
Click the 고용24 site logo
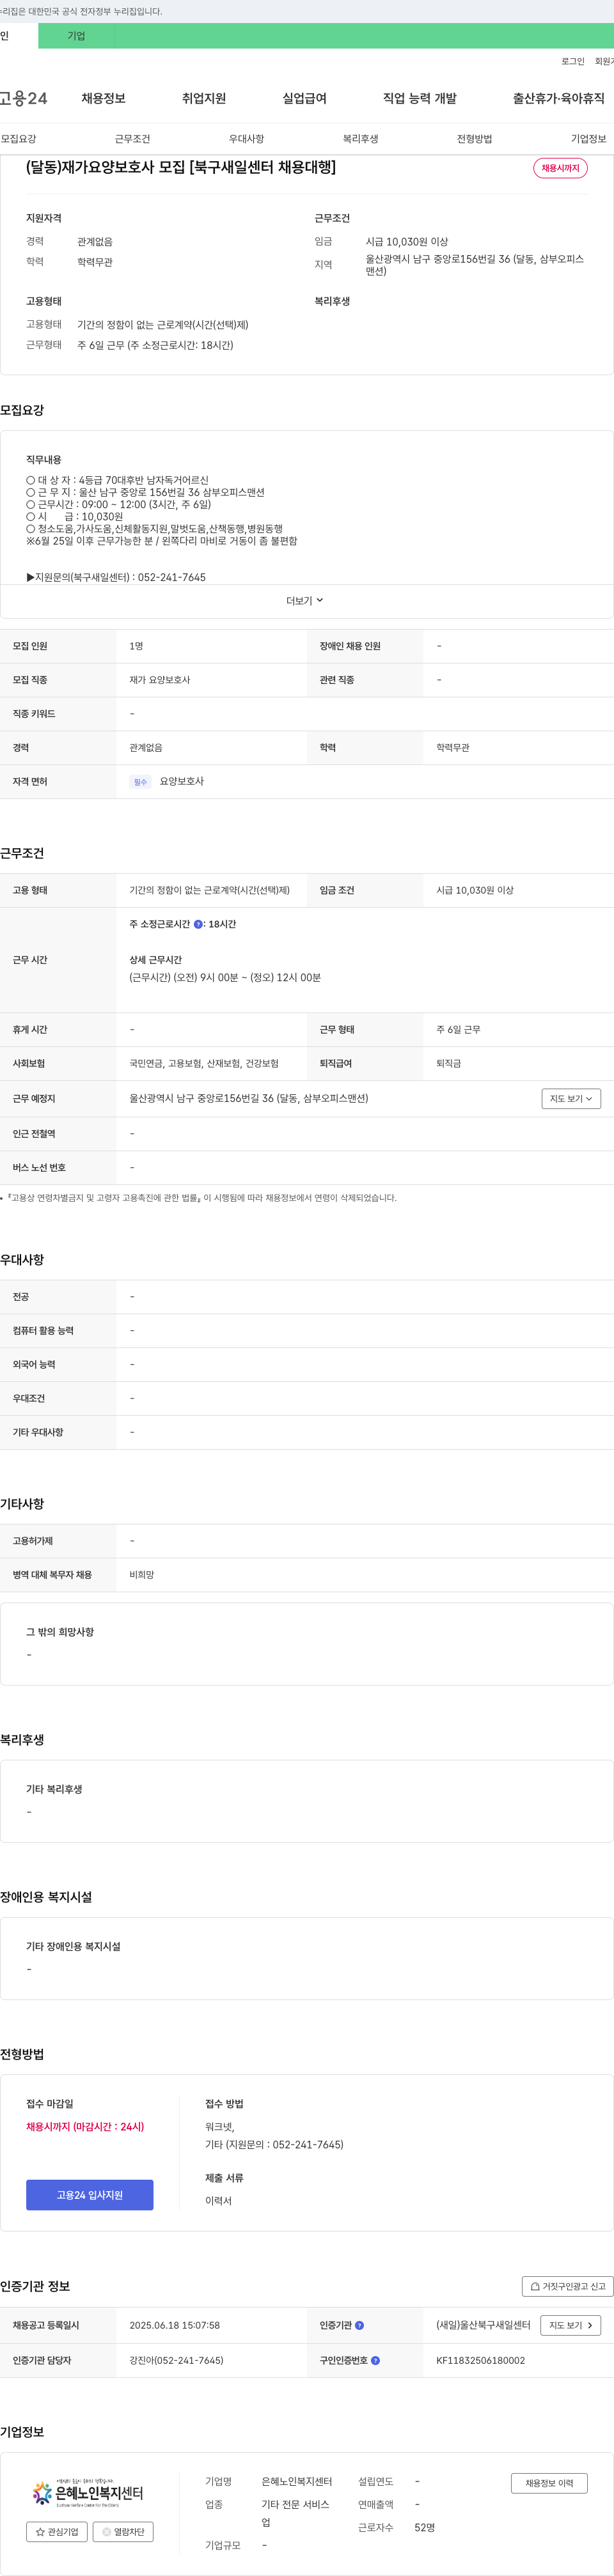pos(23,98)
